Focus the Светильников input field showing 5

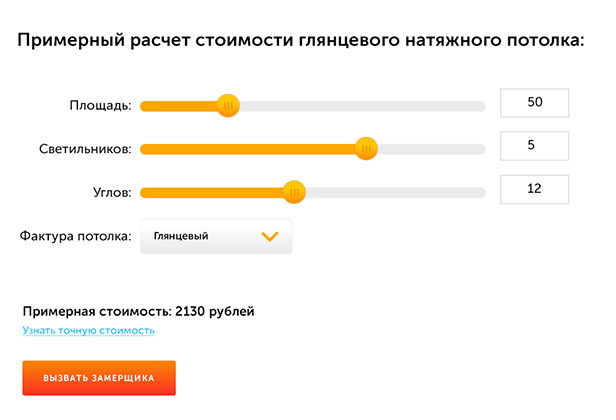click(534, 146)
